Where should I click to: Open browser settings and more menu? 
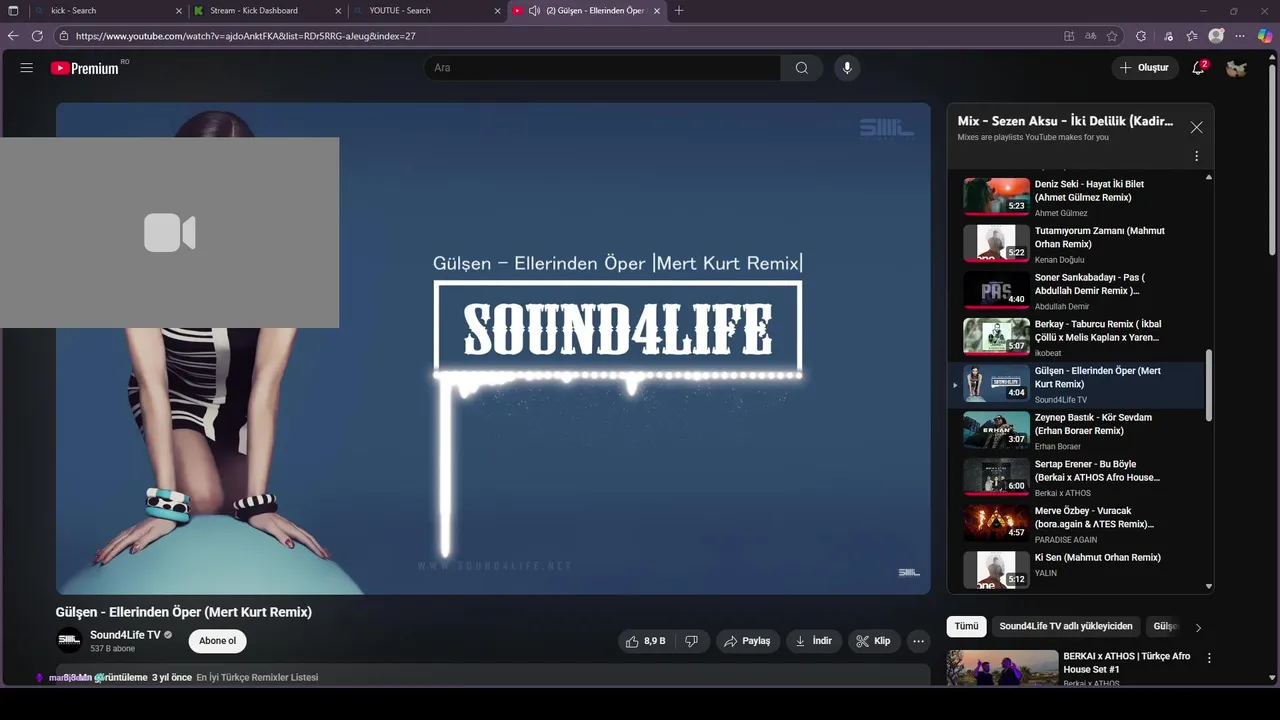coord(1241,36)
